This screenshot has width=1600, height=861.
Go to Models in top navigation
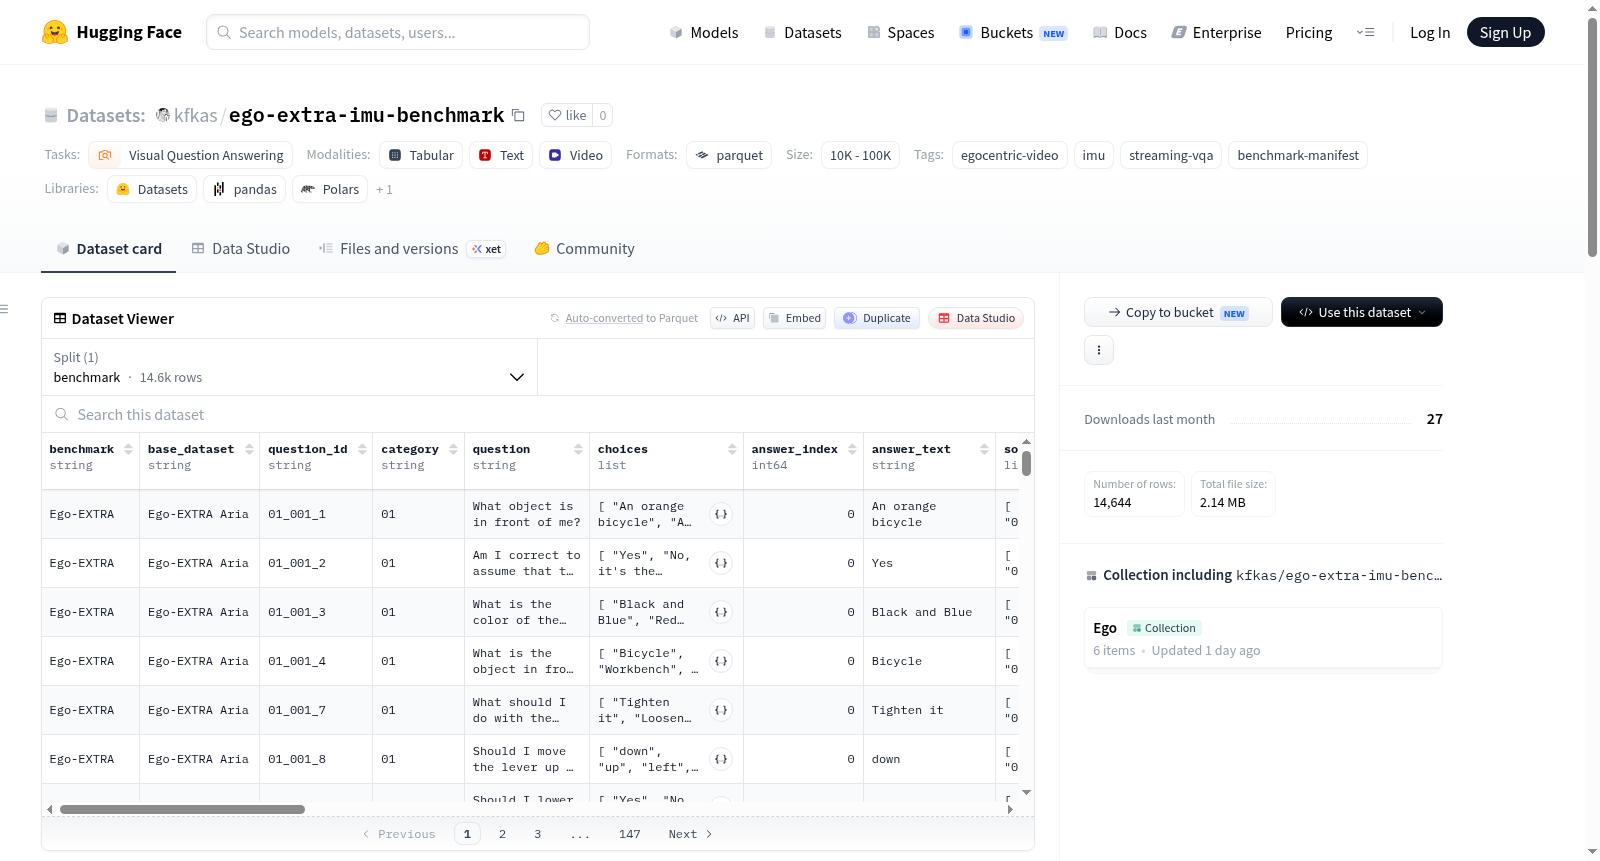(x=704, y=32)
